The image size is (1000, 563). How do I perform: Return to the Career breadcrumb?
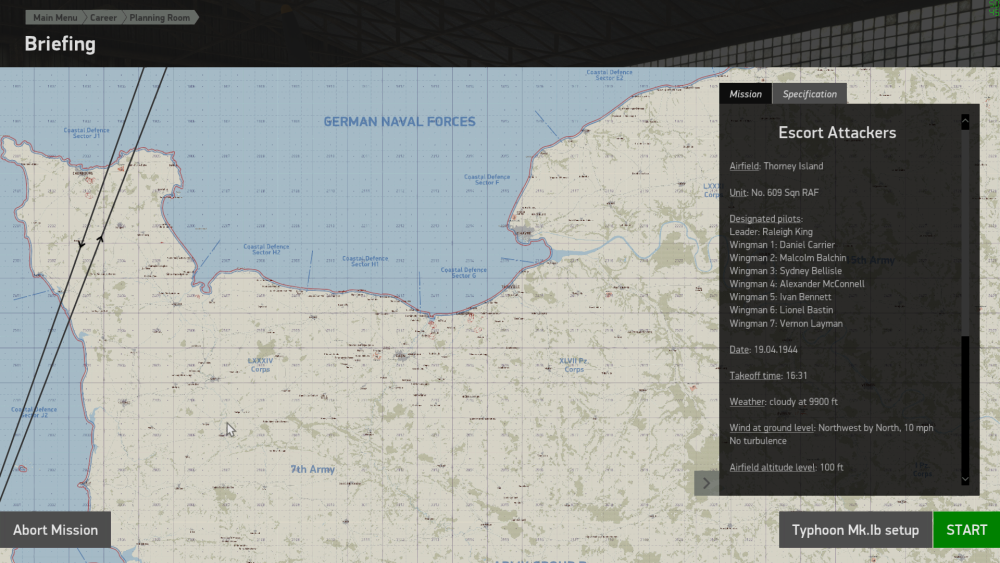click(x=103, y=18)
